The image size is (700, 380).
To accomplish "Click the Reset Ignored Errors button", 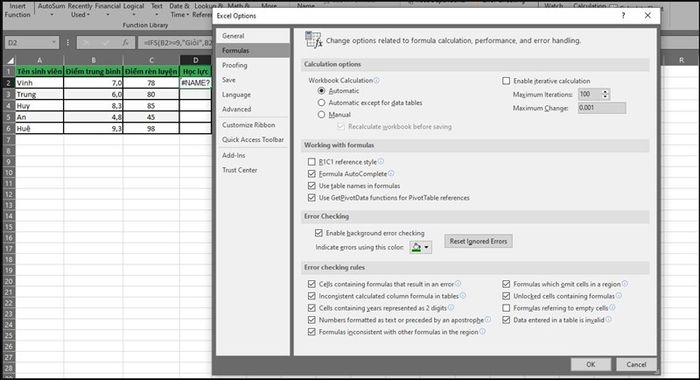I will coord(478,241).
